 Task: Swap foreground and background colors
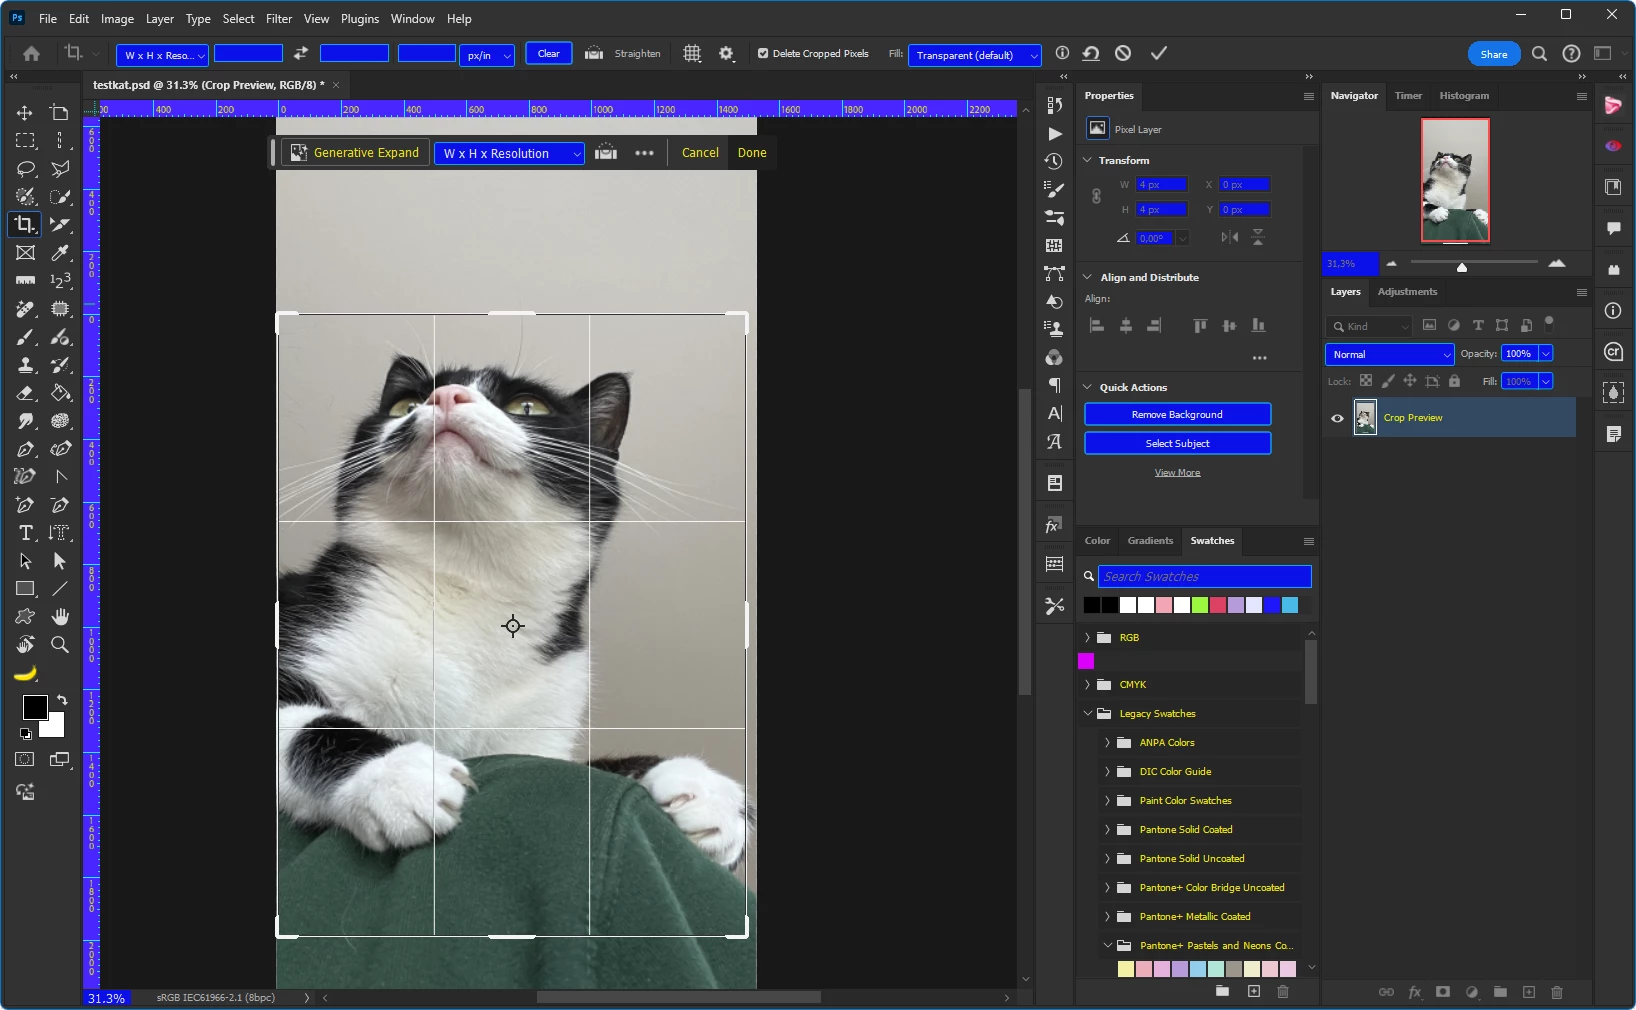pos(62,700)
